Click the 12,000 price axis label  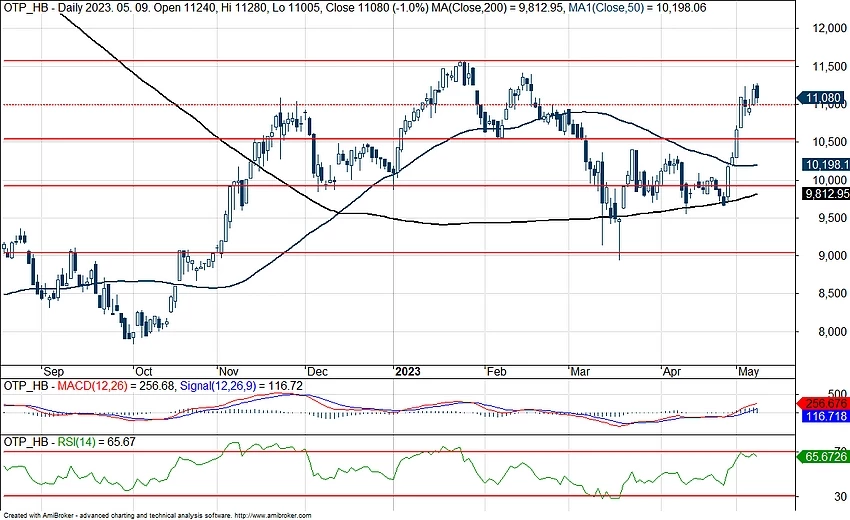[x=829, y=29]
